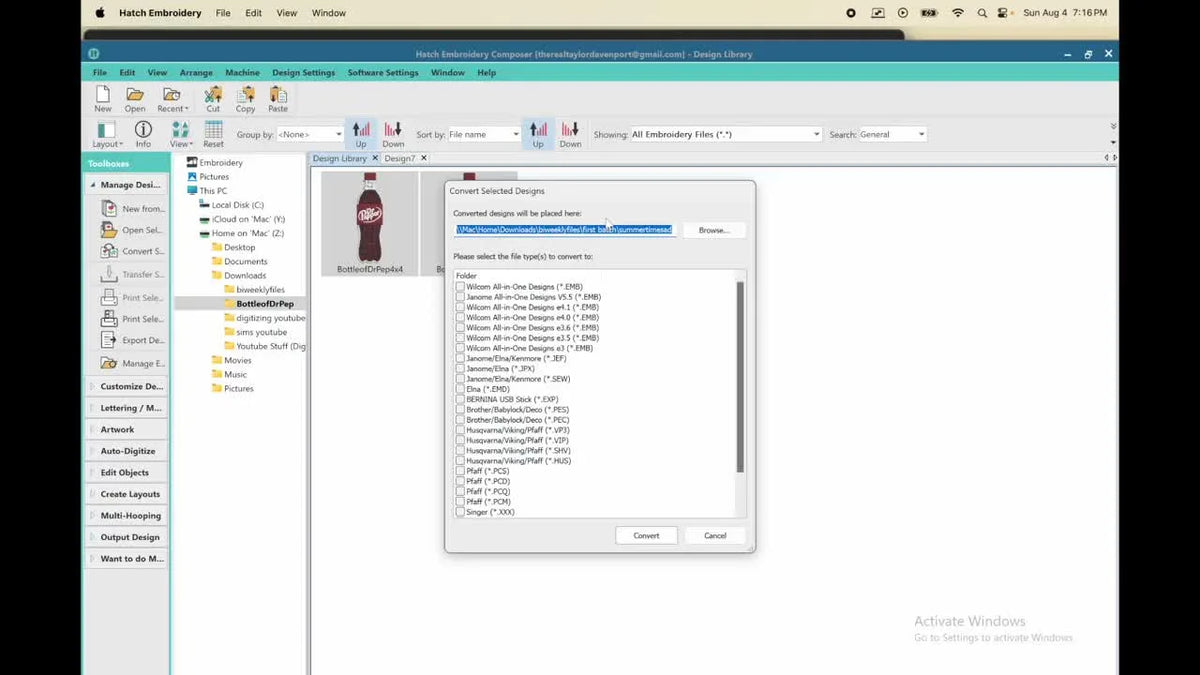Open the Design Settings menu
Screen dimensions: 1200x675
click(x=303, y=73)
